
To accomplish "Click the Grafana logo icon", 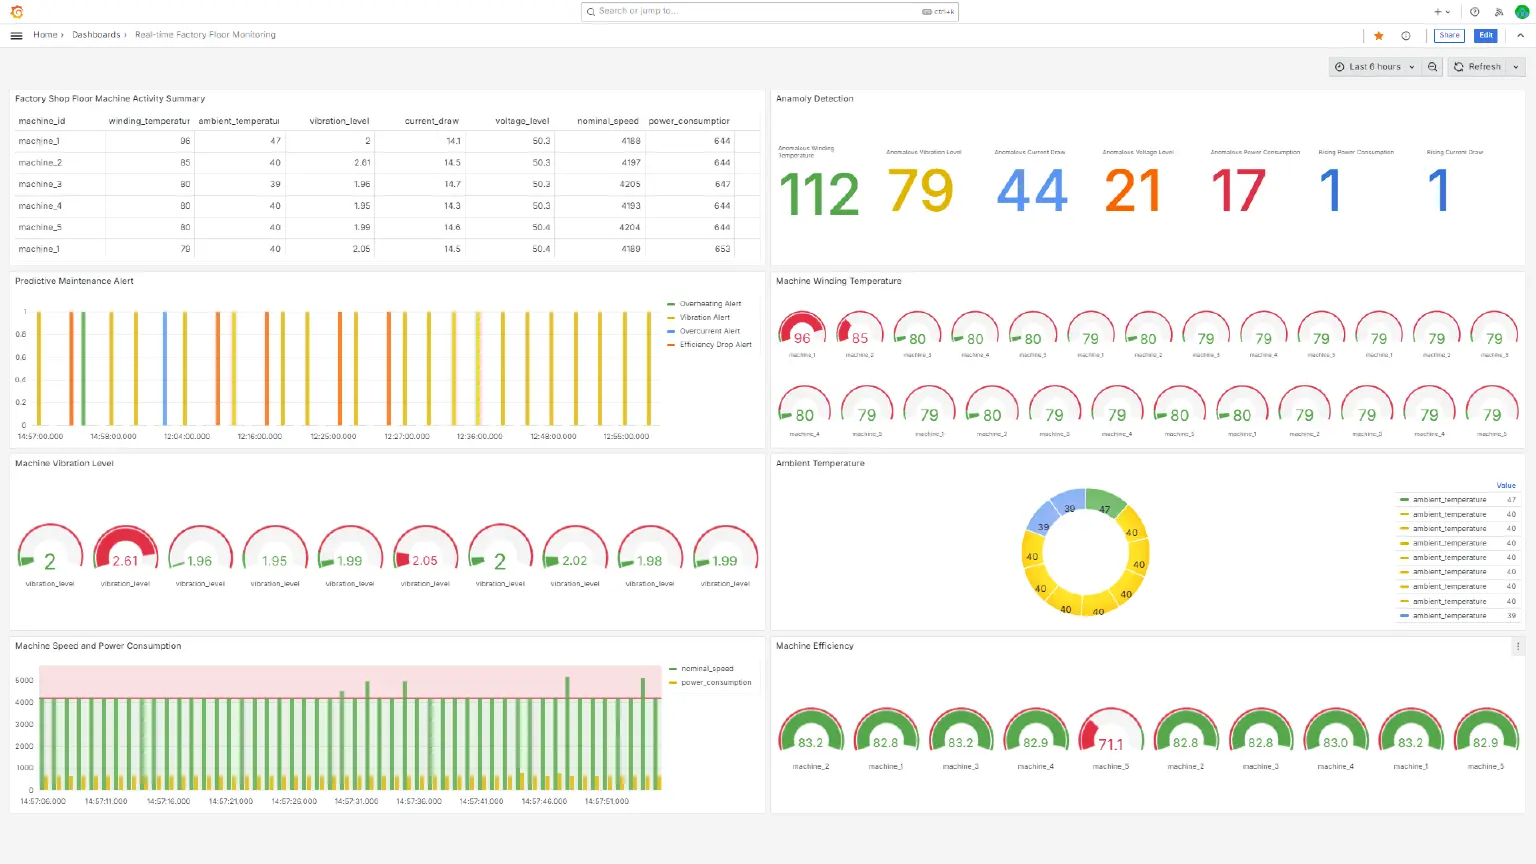I will click(16, 12).
